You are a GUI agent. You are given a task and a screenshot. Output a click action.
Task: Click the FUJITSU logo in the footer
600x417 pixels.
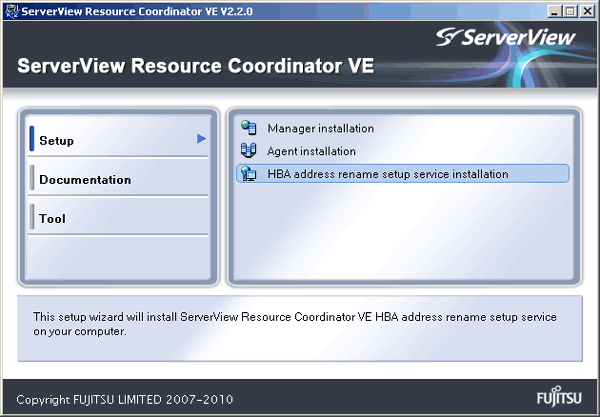559,396
